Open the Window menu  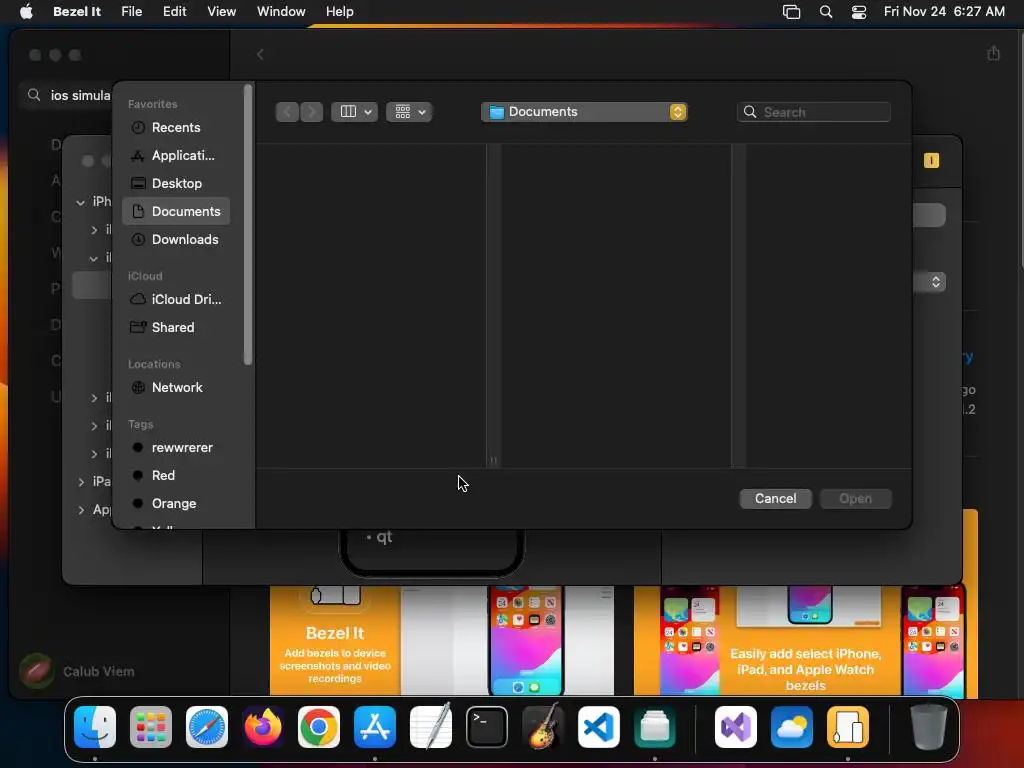coord(281,12)
